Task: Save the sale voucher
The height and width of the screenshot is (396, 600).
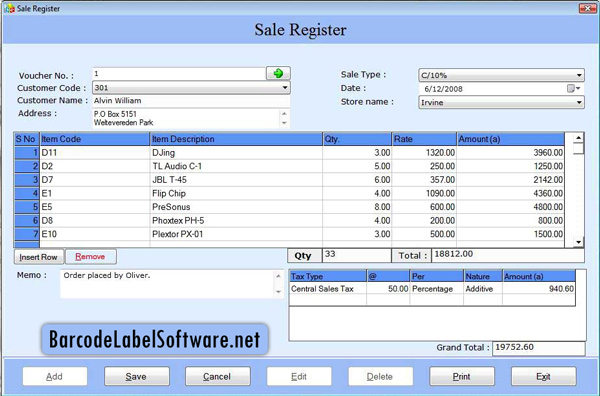Action: point(137,376)
